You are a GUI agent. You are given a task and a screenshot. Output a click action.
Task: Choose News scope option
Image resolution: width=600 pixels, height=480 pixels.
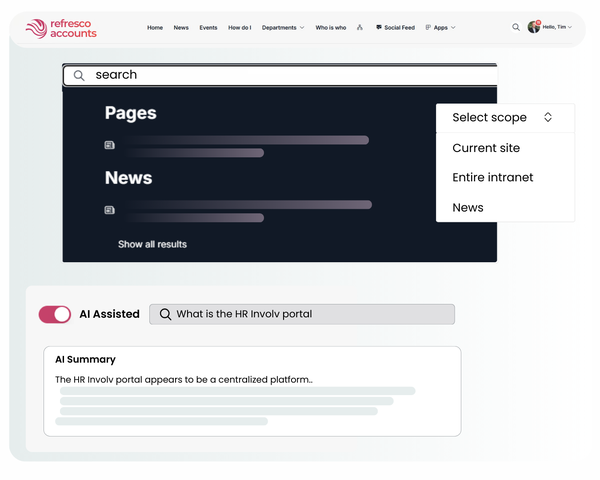point(468,207)
